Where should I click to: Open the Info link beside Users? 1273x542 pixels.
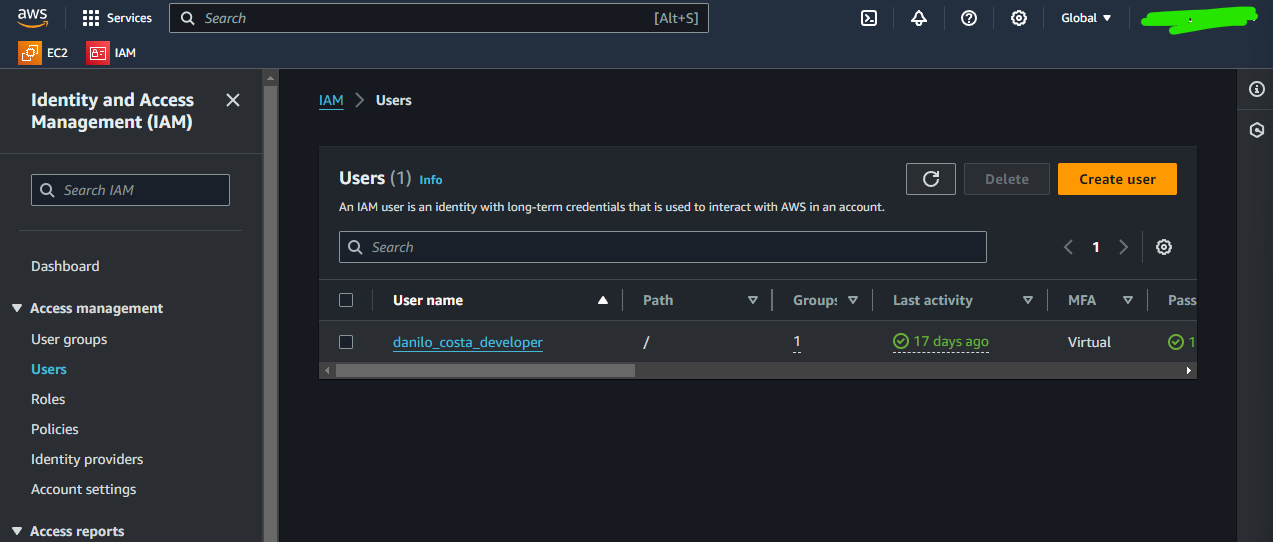click(431, 180)
